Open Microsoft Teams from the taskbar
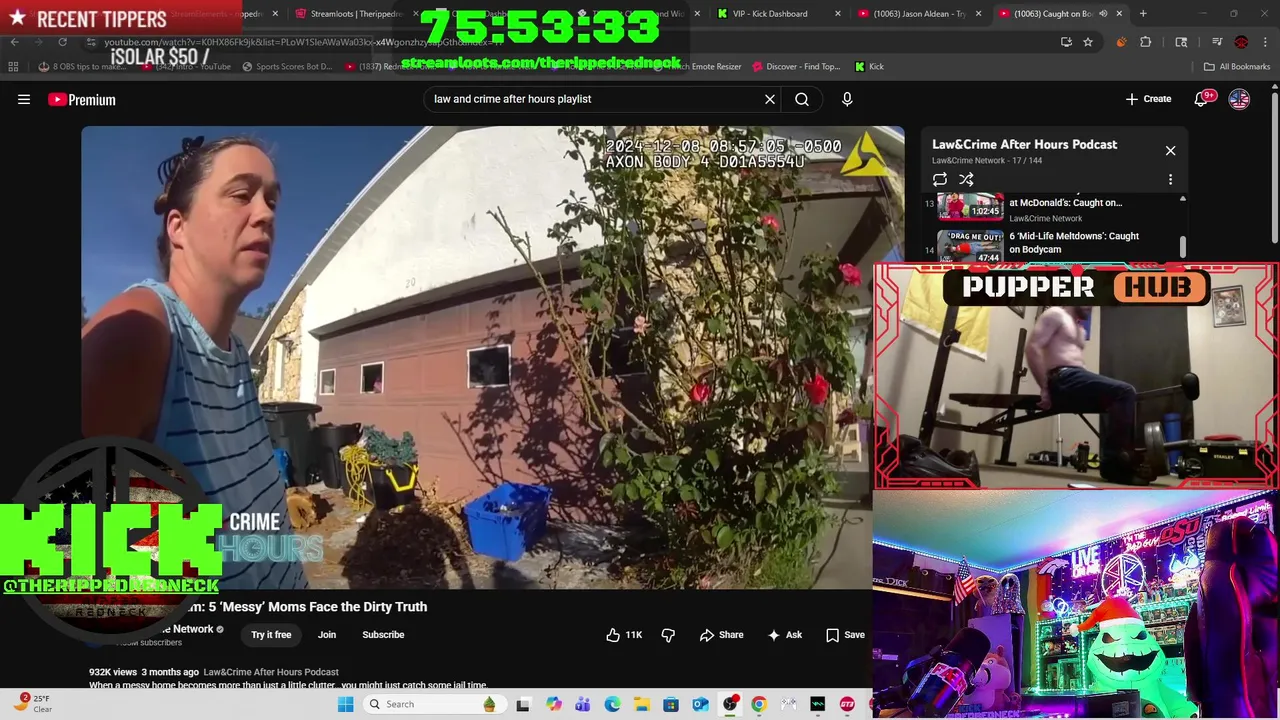Image resolution: width=1280 pixels, height=720 pixels. tap(582, 704)
